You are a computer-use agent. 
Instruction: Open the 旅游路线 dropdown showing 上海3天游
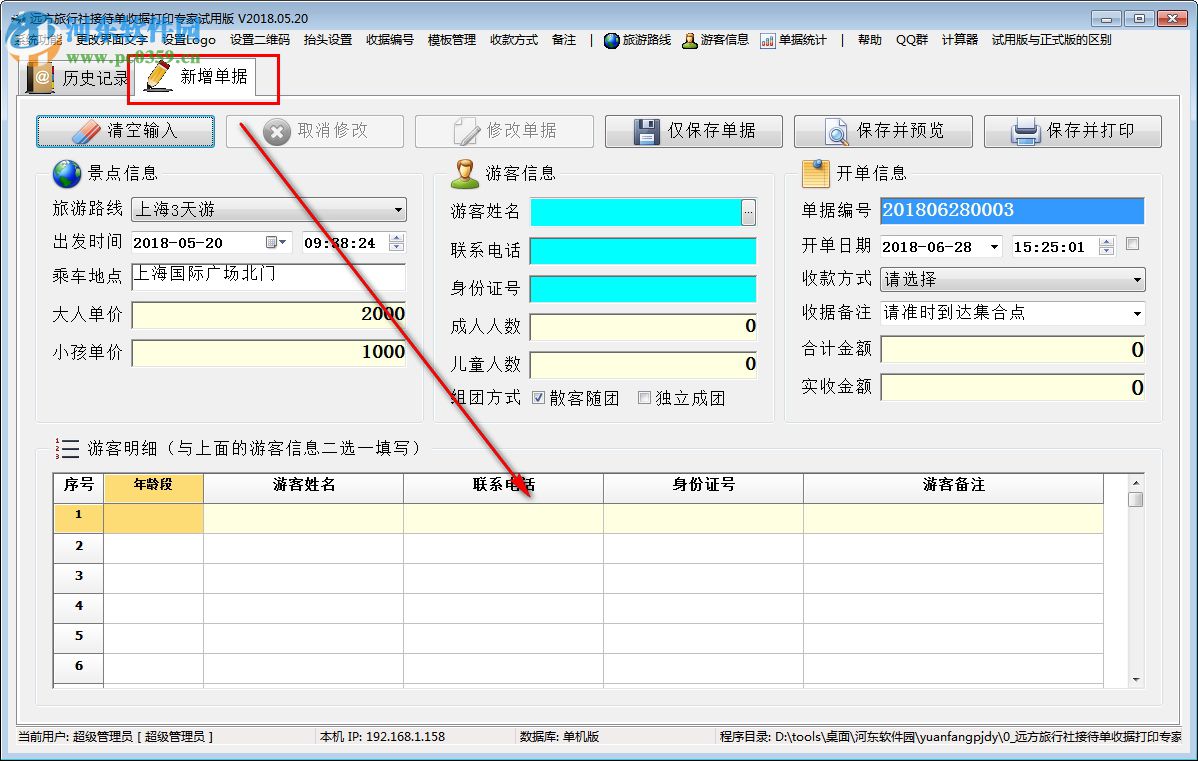(x=399, y=211)
